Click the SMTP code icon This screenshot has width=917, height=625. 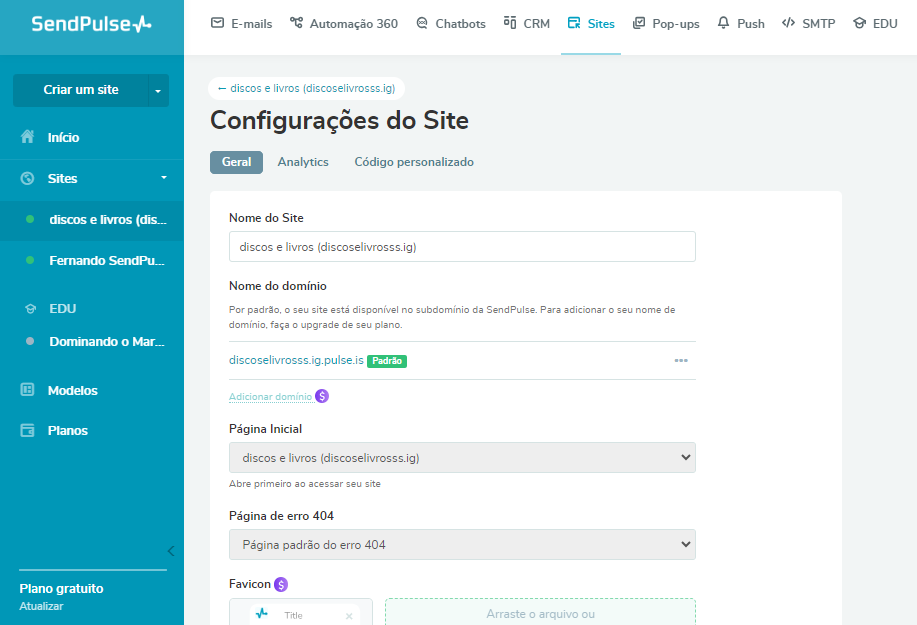tap(788, 23)
